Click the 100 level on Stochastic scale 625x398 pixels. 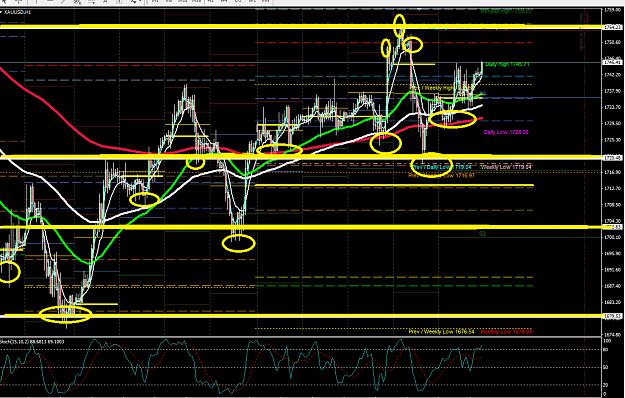pos(608,341)
